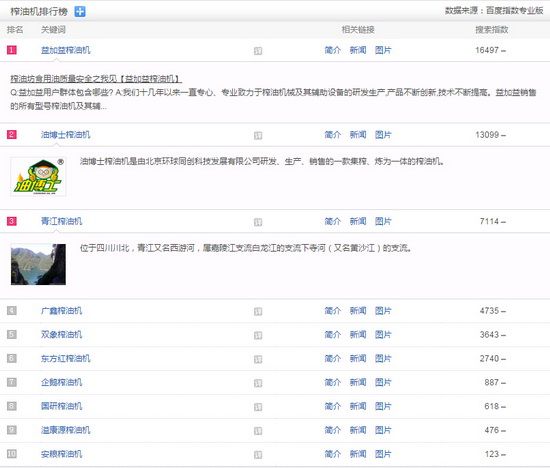The width and height of the screenshot is (550, 468).
Task: Click 图片 for 油博士榨油机
Action: pos(383,135)
